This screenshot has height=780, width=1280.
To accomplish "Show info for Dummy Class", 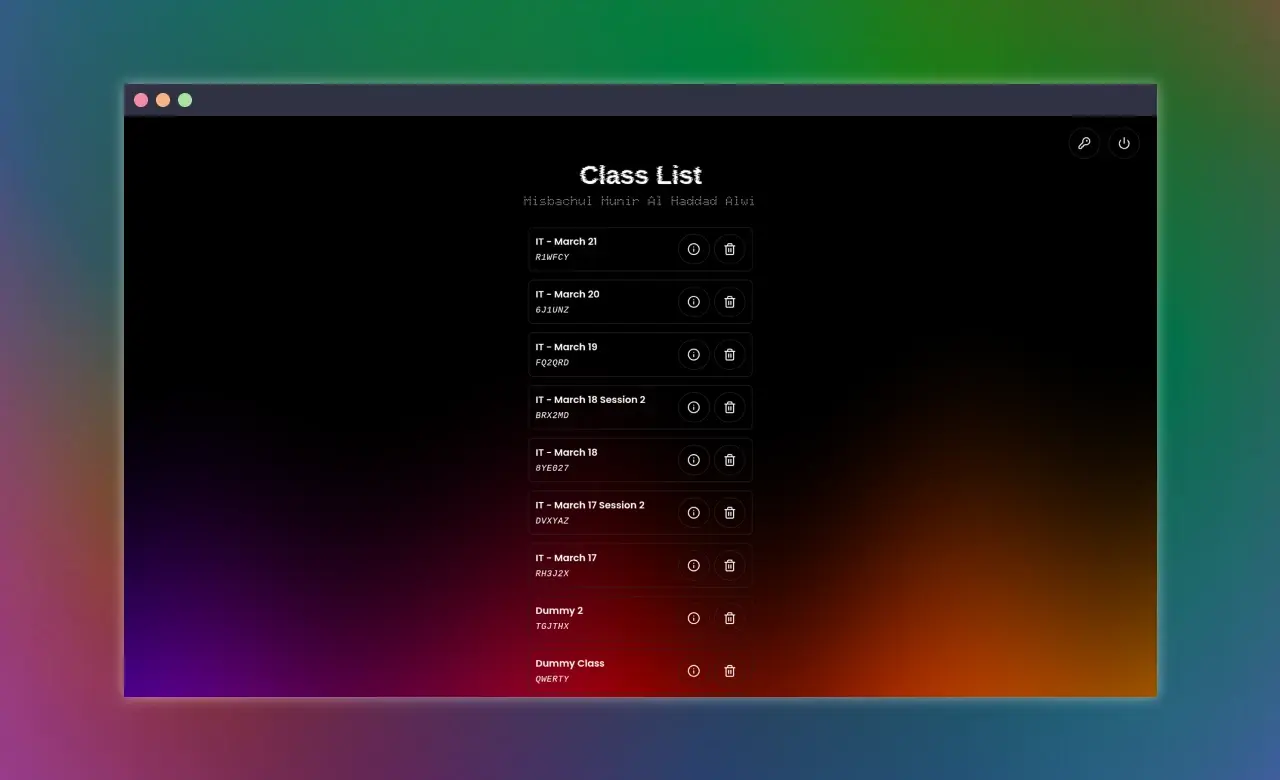I will pyautogui.click(x=694, y=671).
